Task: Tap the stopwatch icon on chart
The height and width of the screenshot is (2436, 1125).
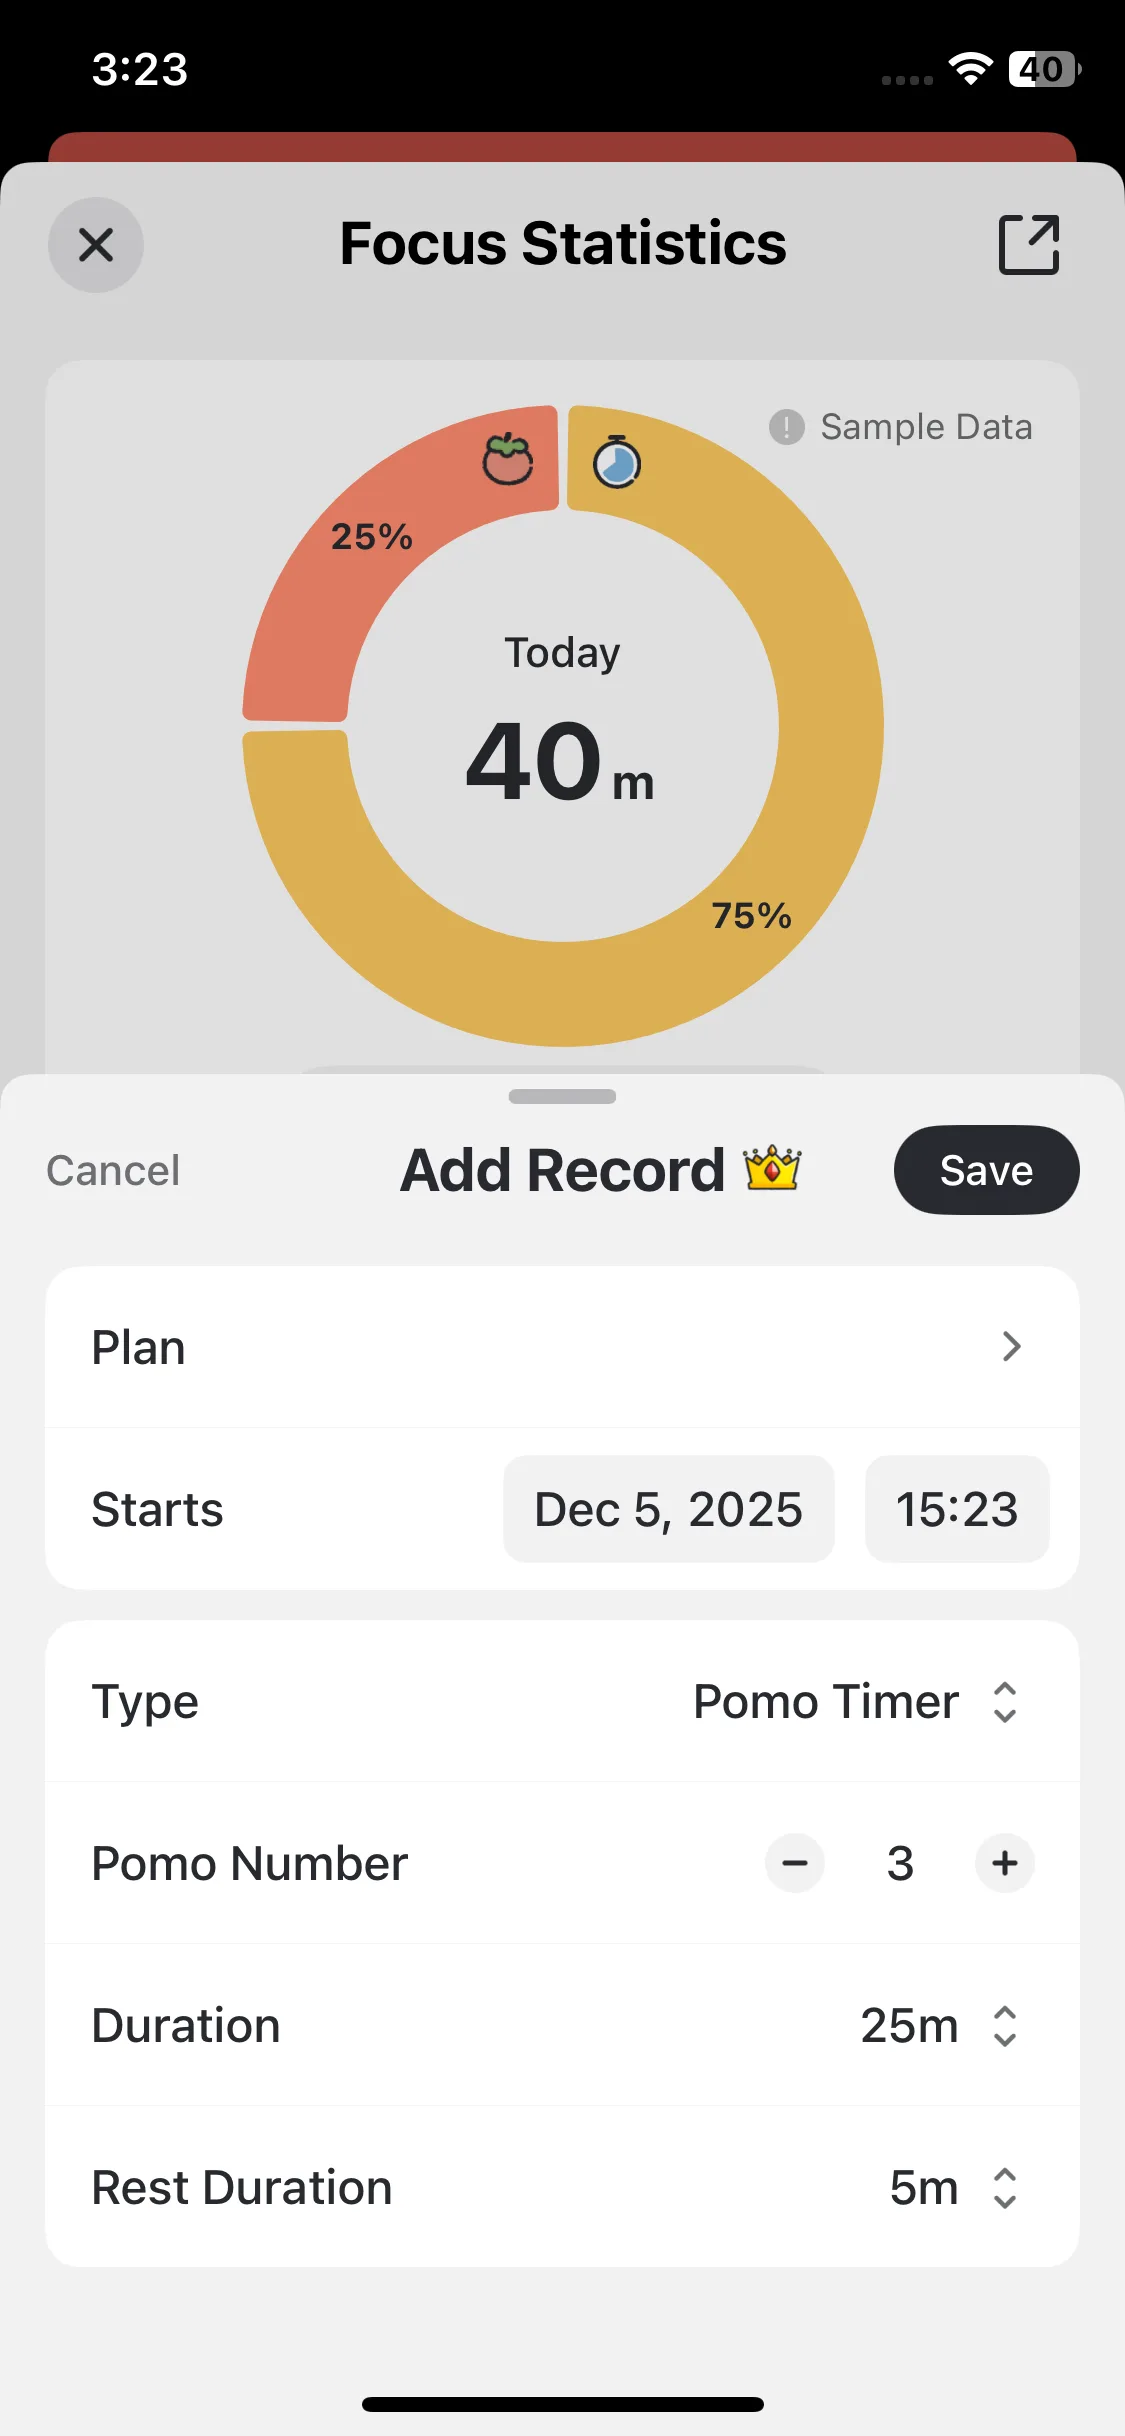Action: (617, 462)
